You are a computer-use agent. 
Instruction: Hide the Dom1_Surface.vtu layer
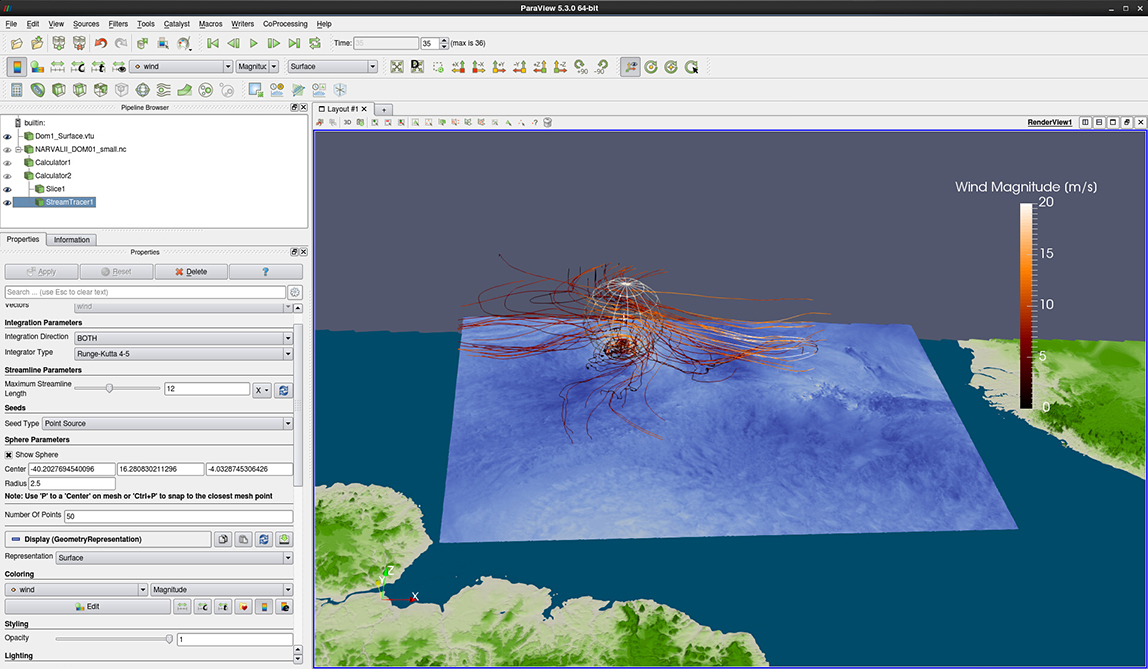8,136
